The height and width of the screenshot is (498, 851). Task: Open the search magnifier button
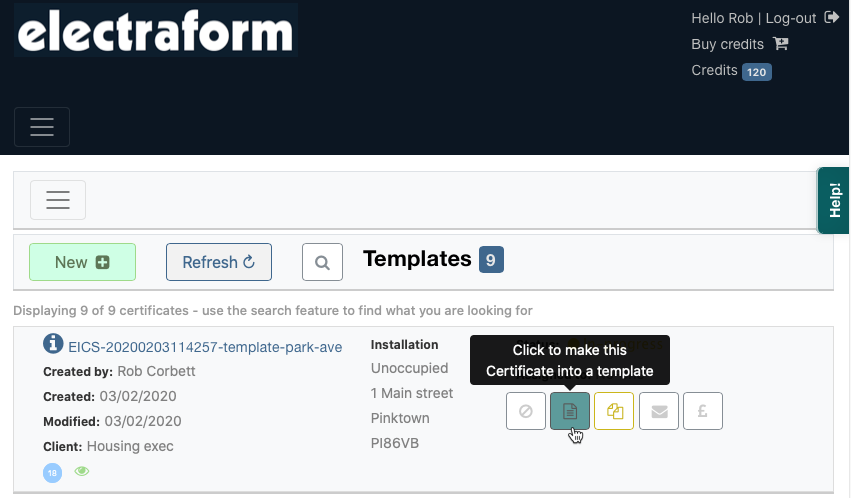[x=322, y=262]
